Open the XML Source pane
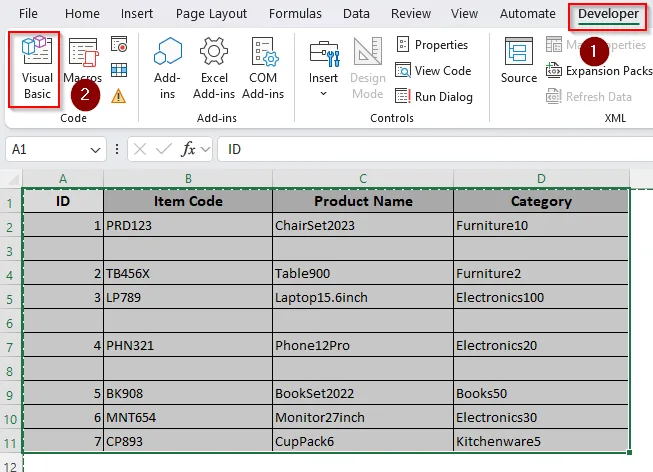The height and width of the screenshot is (472, 653). pyautogui.click(x=518, y=61)
